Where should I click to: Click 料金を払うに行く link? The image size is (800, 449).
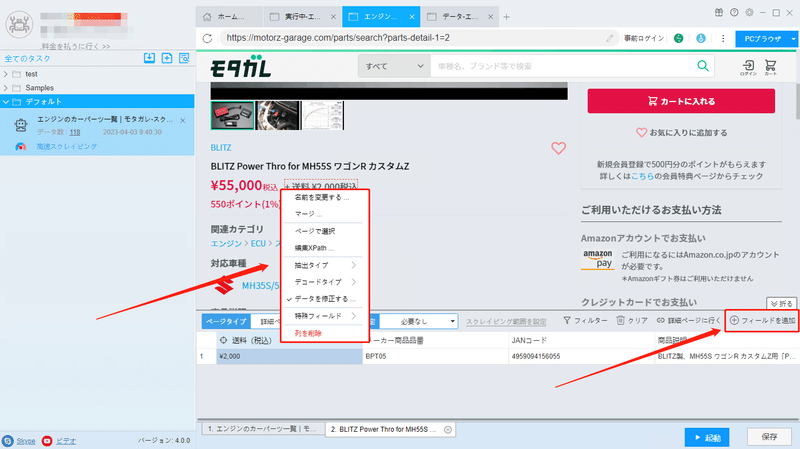76,46
